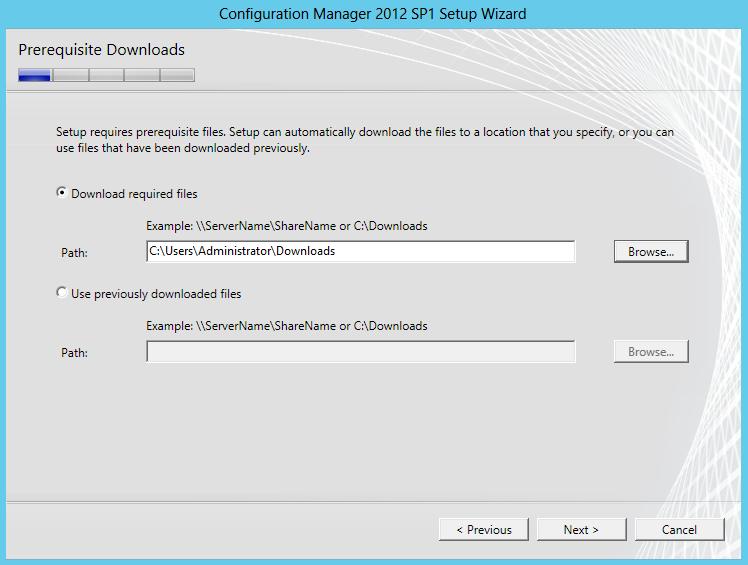Select Use previously downloaded files option
748x565 pixels.
(x=148, y=293)
